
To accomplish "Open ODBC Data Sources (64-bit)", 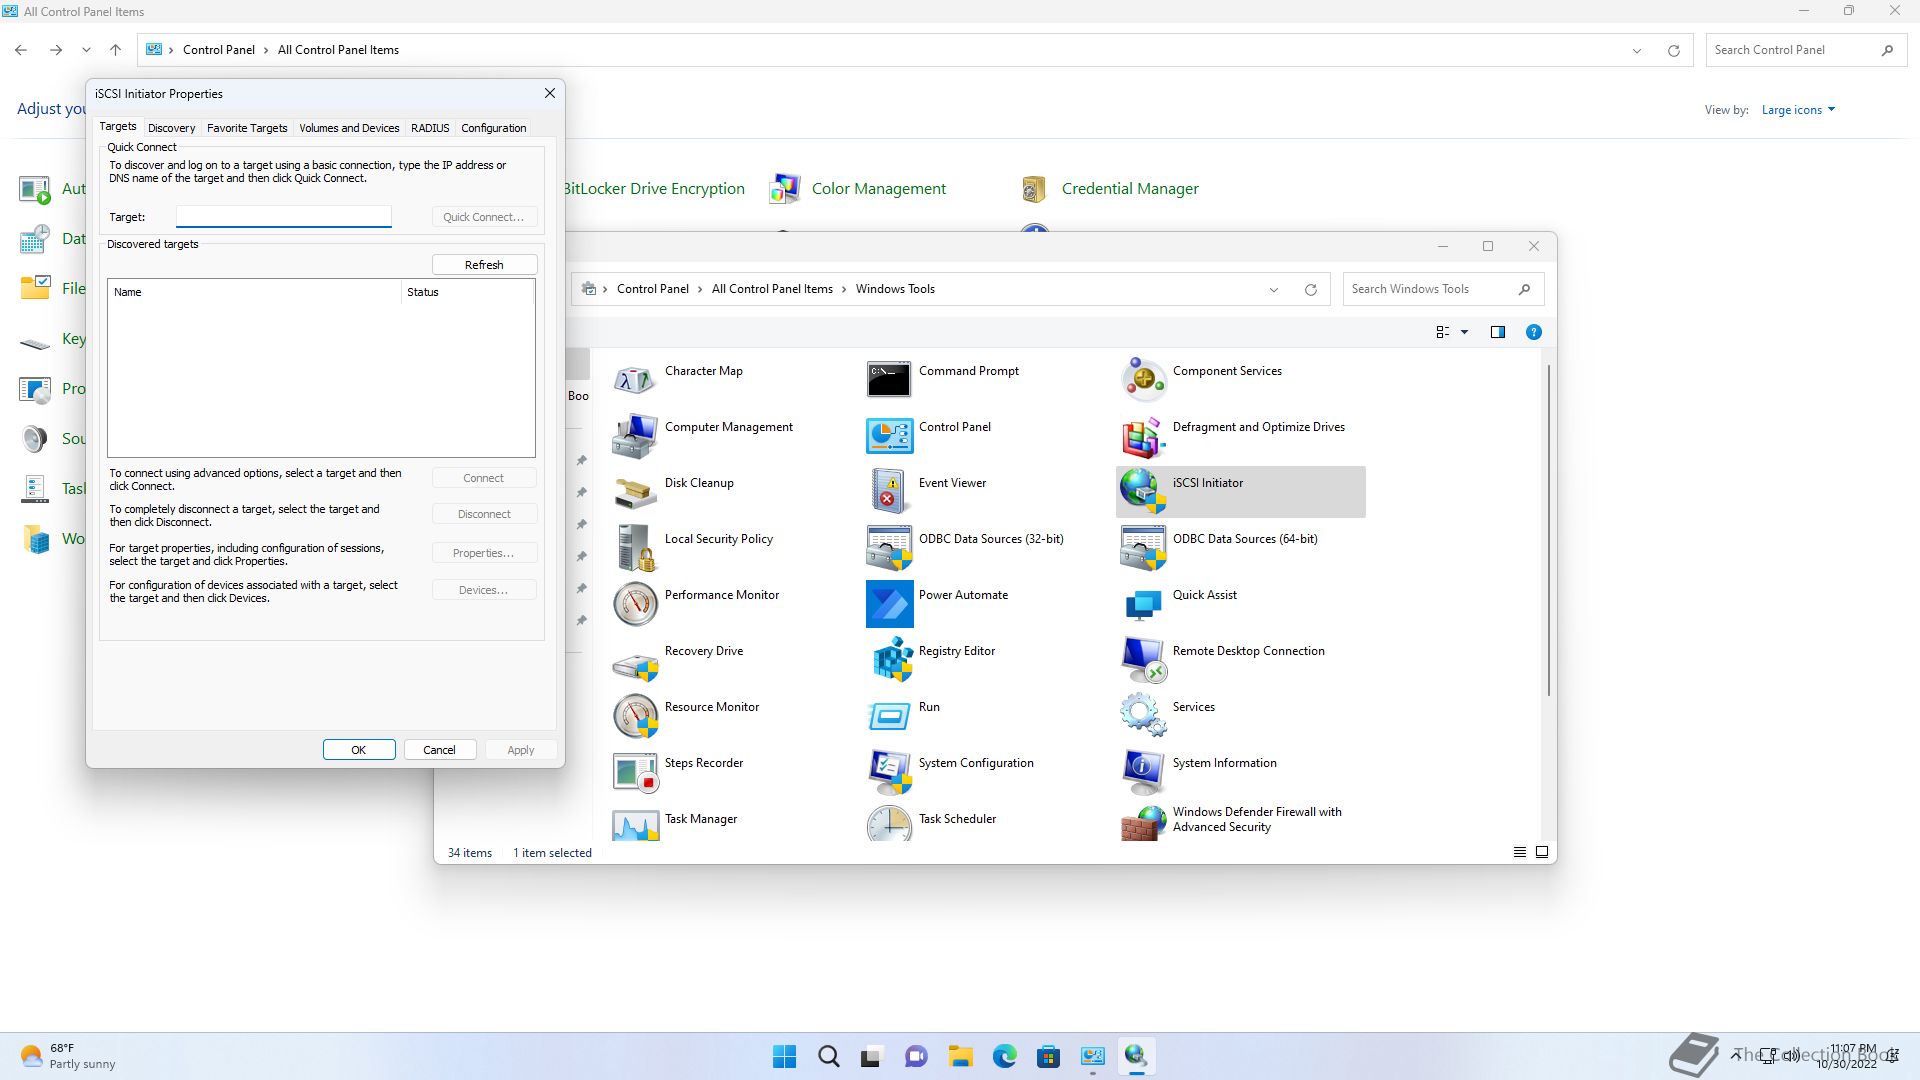I will 1142,547.
